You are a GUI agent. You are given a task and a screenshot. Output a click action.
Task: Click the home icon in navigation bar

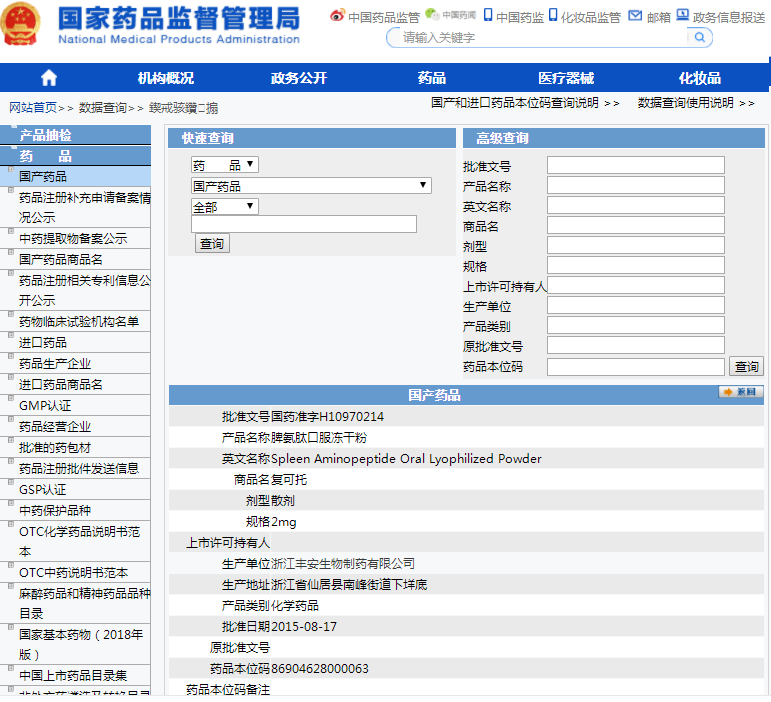49,78
